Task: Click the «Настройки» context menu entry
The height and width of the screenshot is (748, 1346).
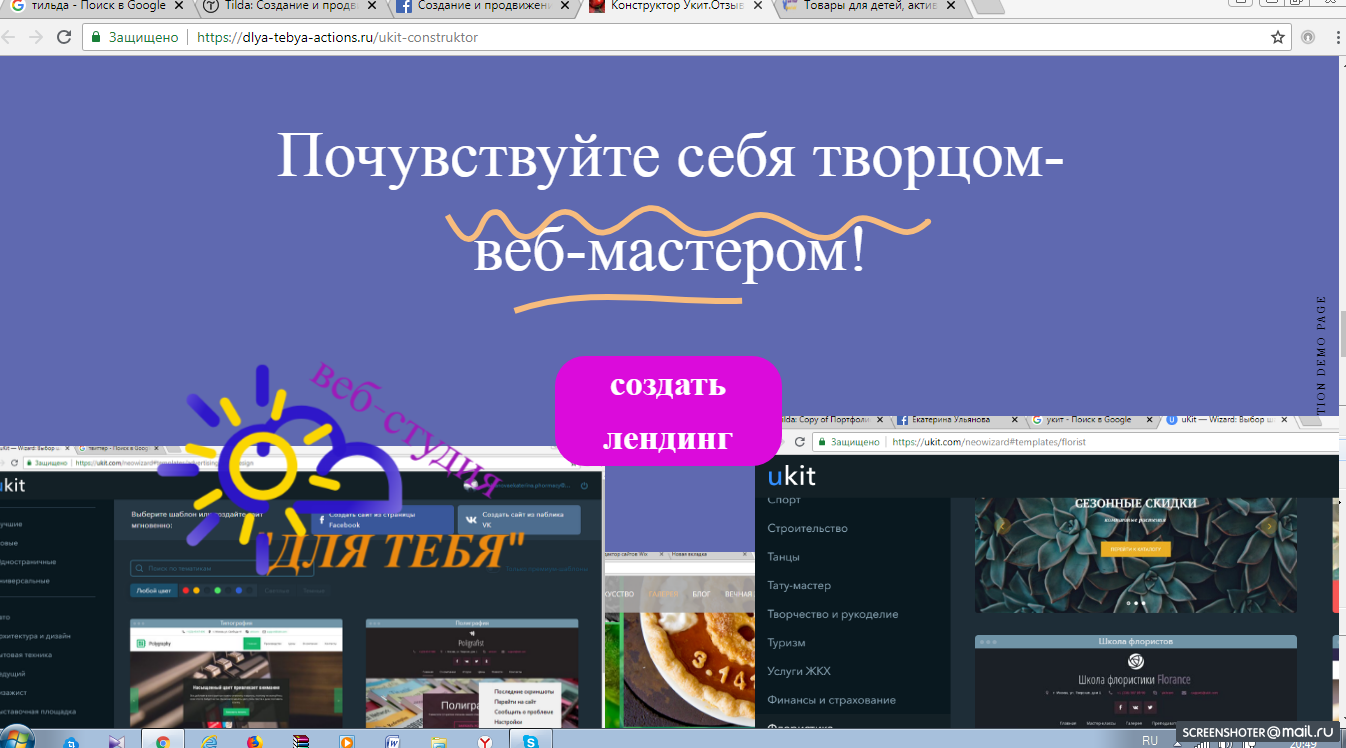Action: pos(508,721)
